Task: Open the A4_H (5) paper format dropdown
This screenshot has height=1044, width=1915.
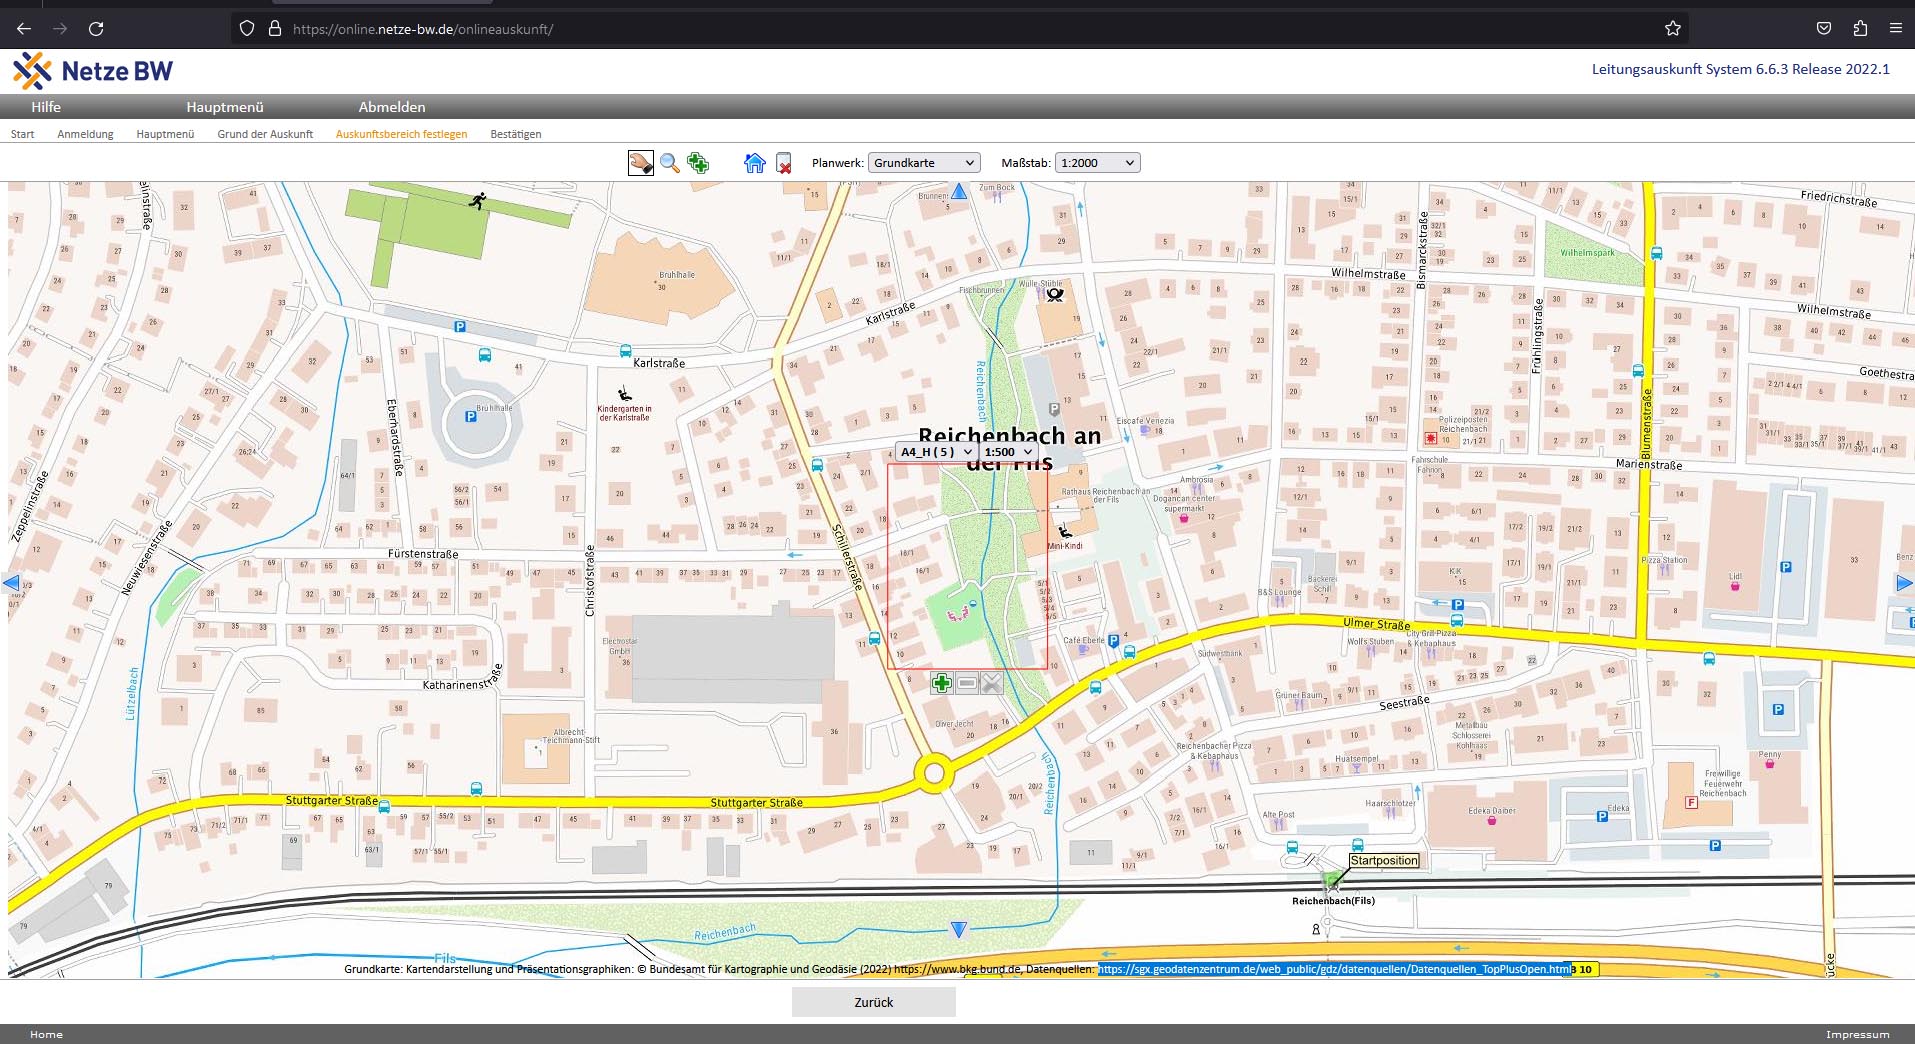Action: 936,452
